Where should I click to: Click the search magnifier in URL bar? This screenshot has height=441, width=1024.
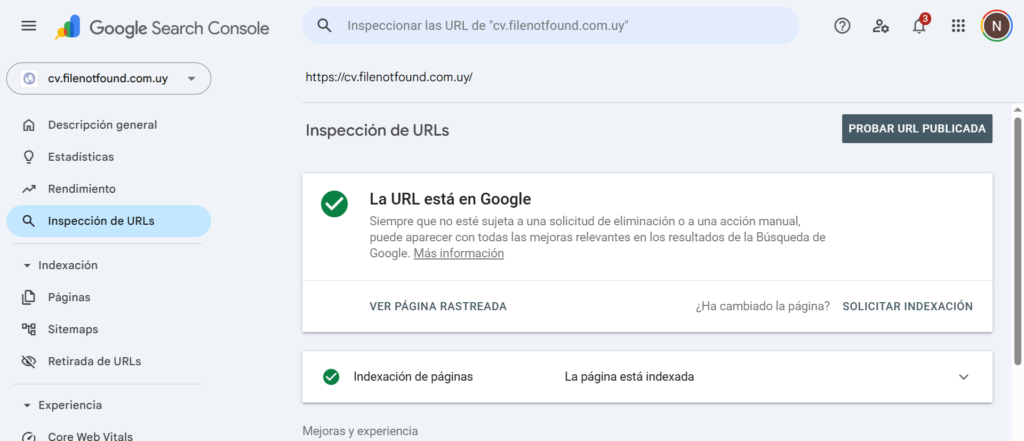(x=324, y=25)
